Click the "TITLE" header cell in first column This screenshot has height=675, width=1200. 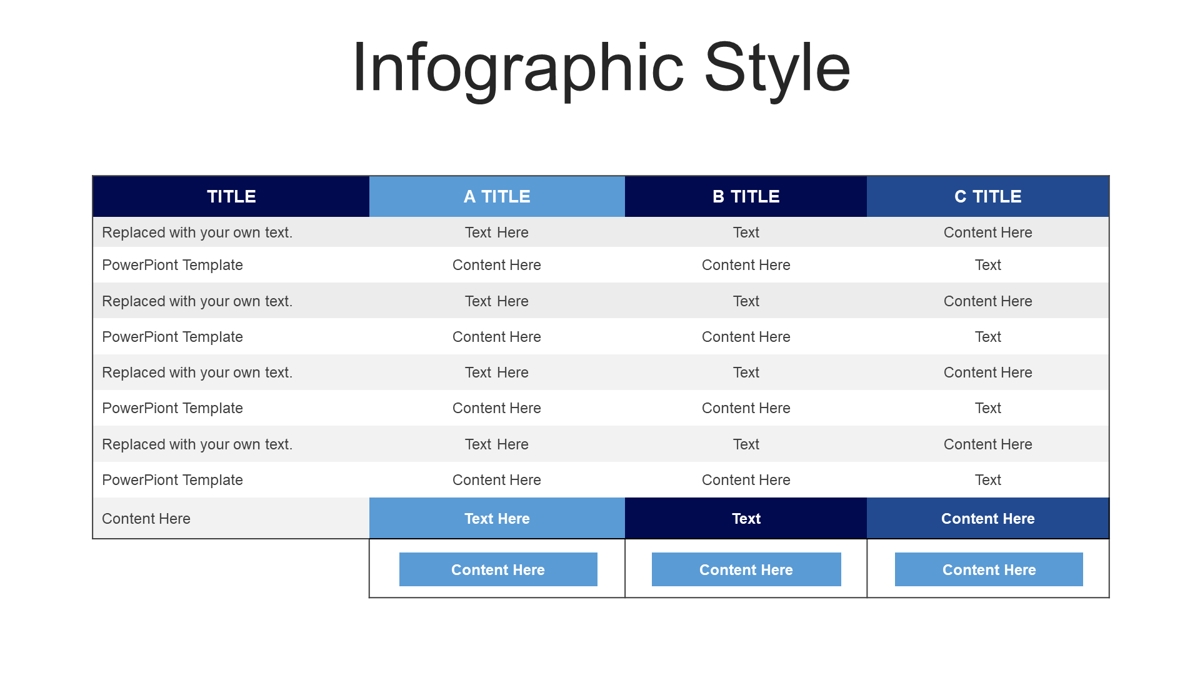[231, 197]
